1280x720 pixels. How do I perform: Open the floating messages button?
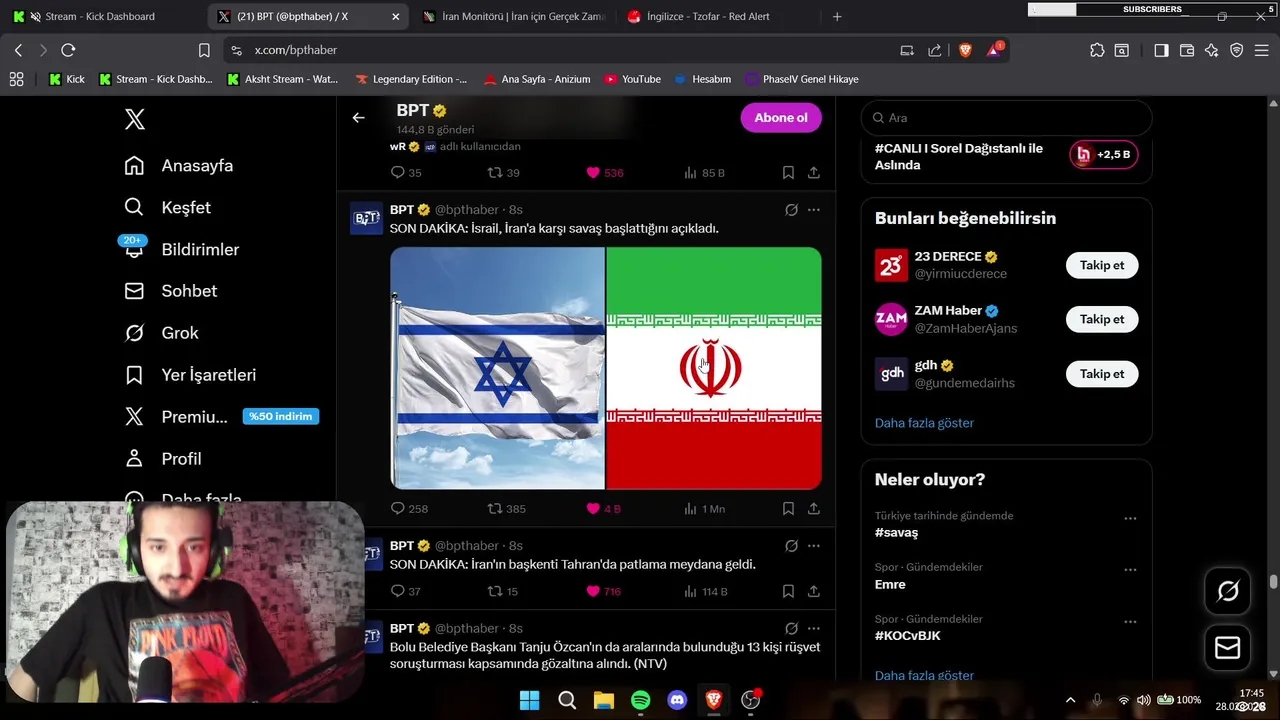1227,649
